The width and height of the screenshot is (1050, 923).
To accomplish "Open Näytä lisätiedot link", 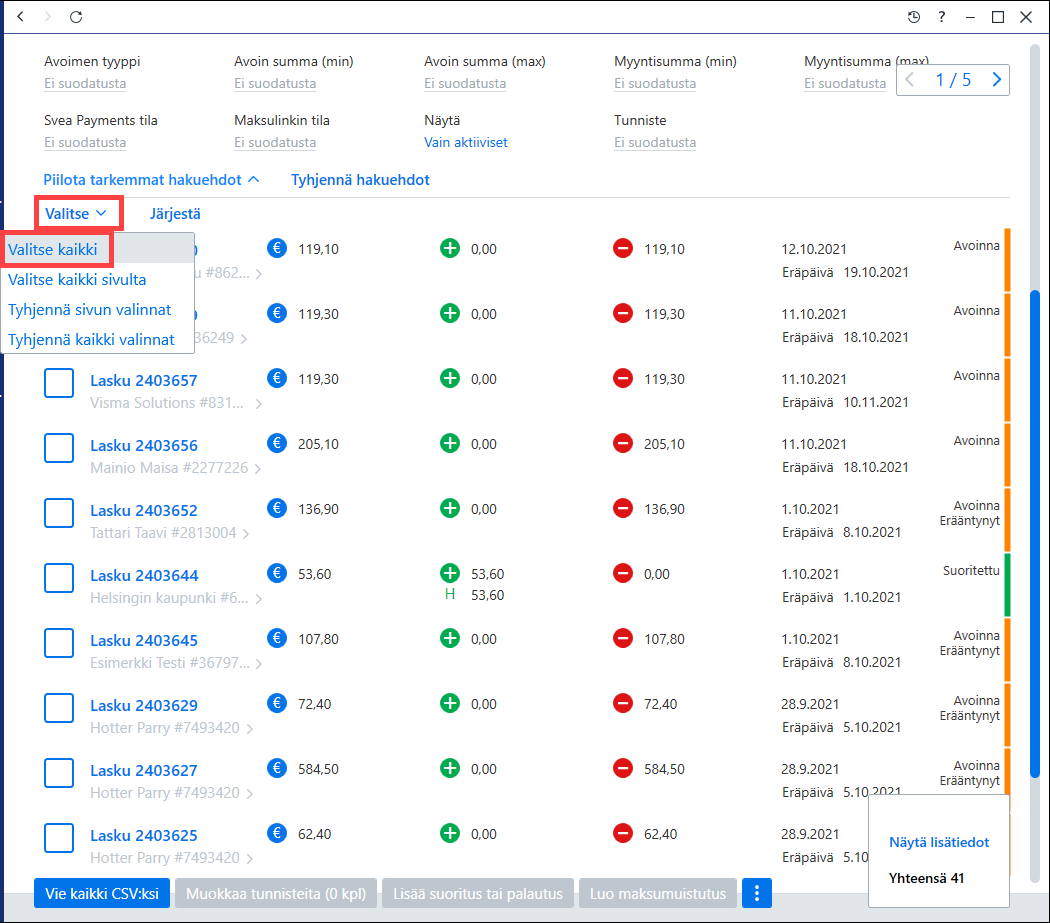I will coord(939,843).
